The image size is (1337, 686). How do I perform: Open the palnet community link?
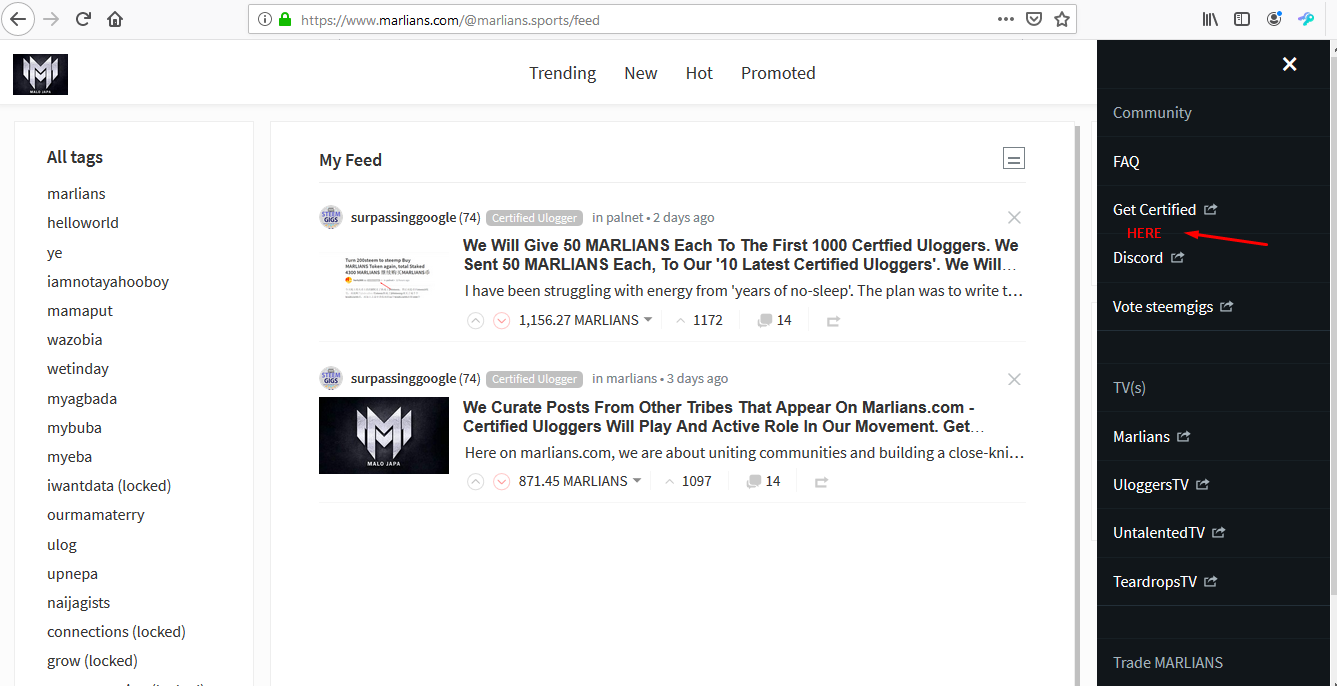(625, 217)
